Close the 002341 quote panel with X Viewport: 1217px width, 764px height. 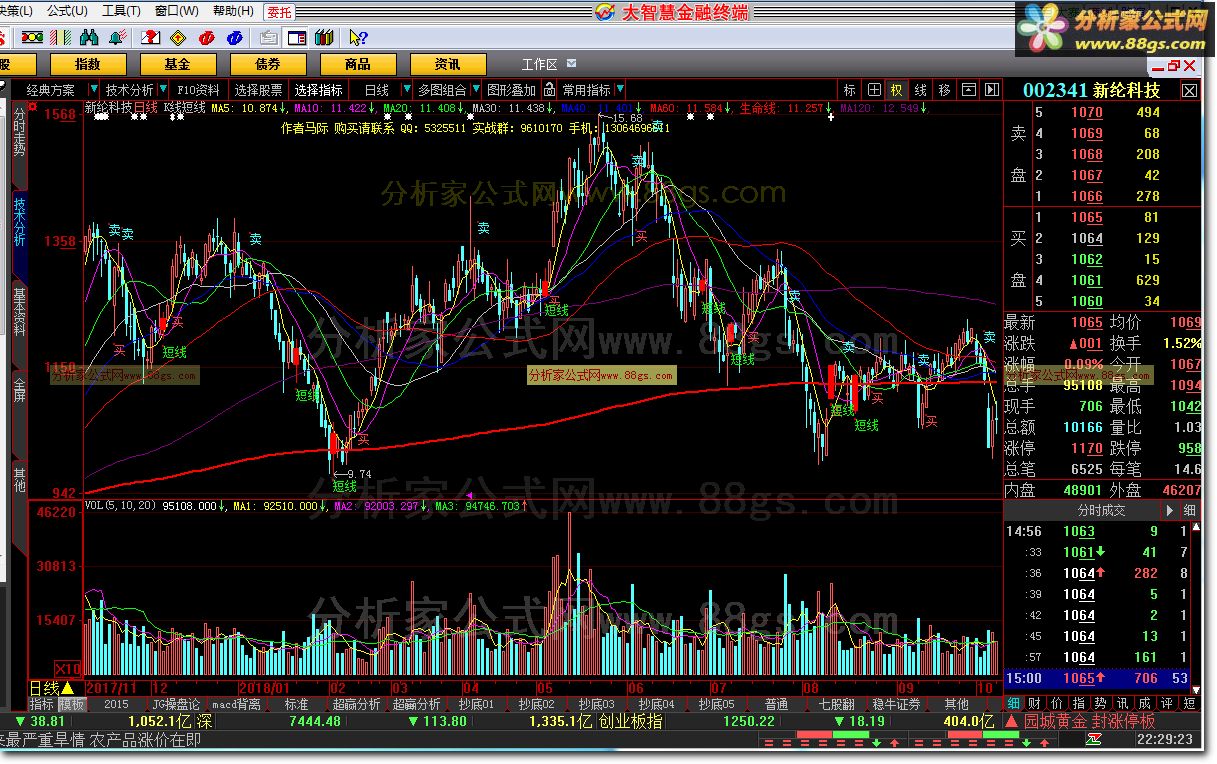coord(1189,90)
